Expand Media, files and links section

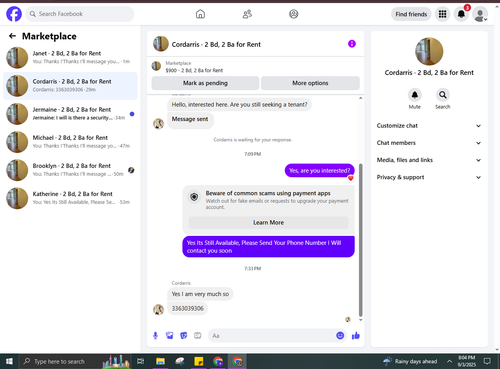point(429,160)
